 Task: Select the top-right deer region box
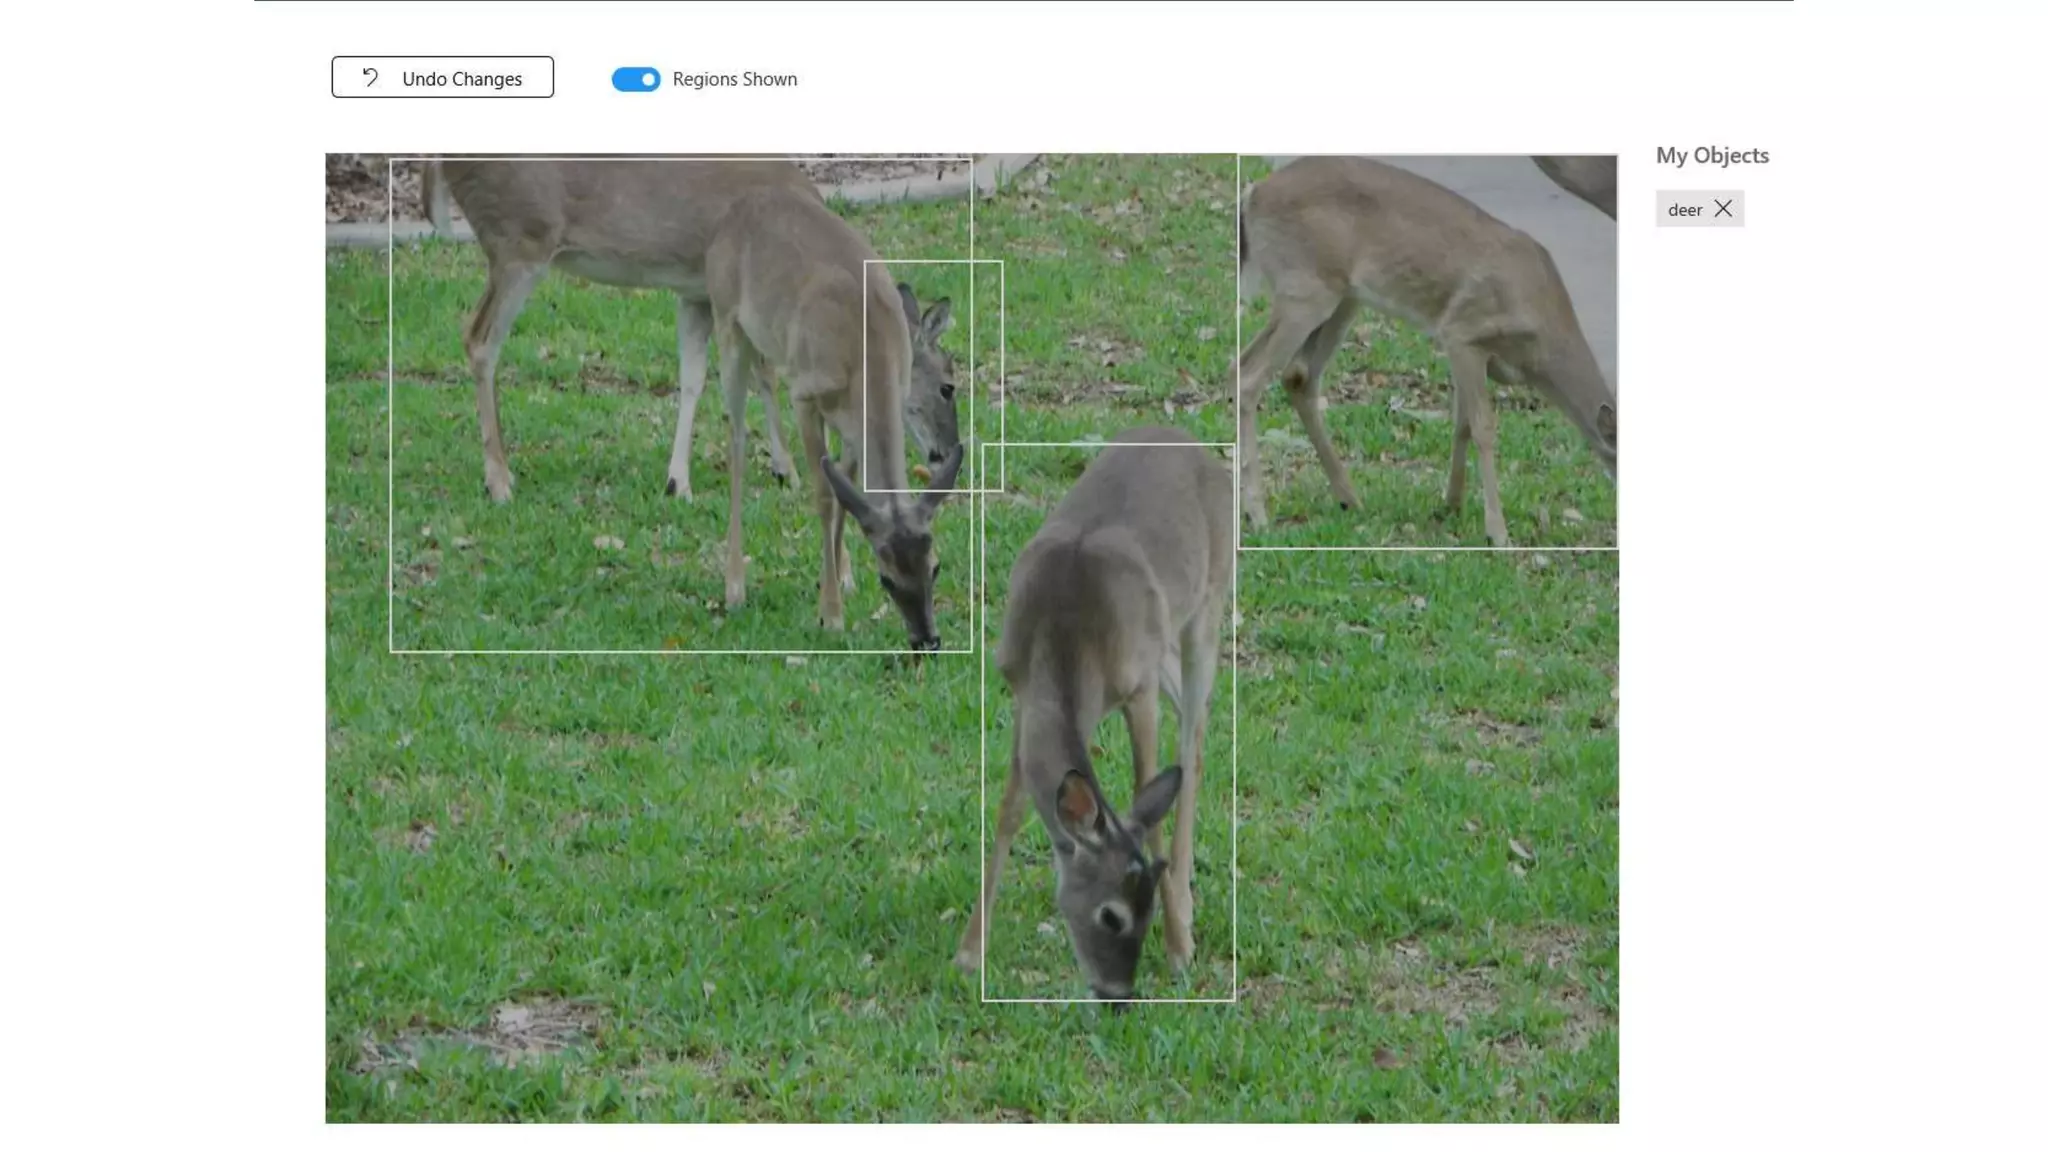click(x=1427, y=350)
